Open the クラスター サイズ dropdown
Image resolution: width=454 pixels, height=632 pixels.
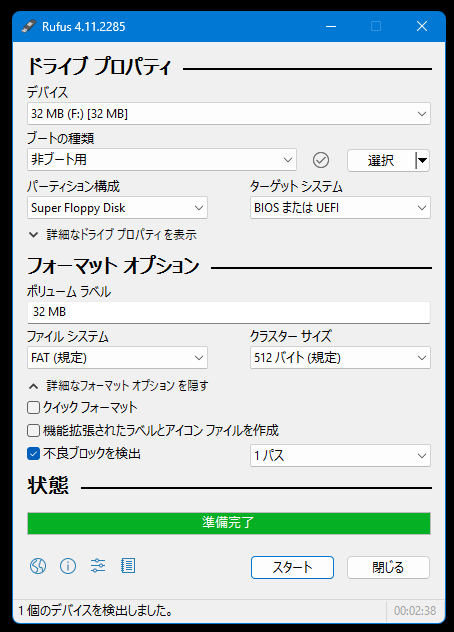coord(340,358)
